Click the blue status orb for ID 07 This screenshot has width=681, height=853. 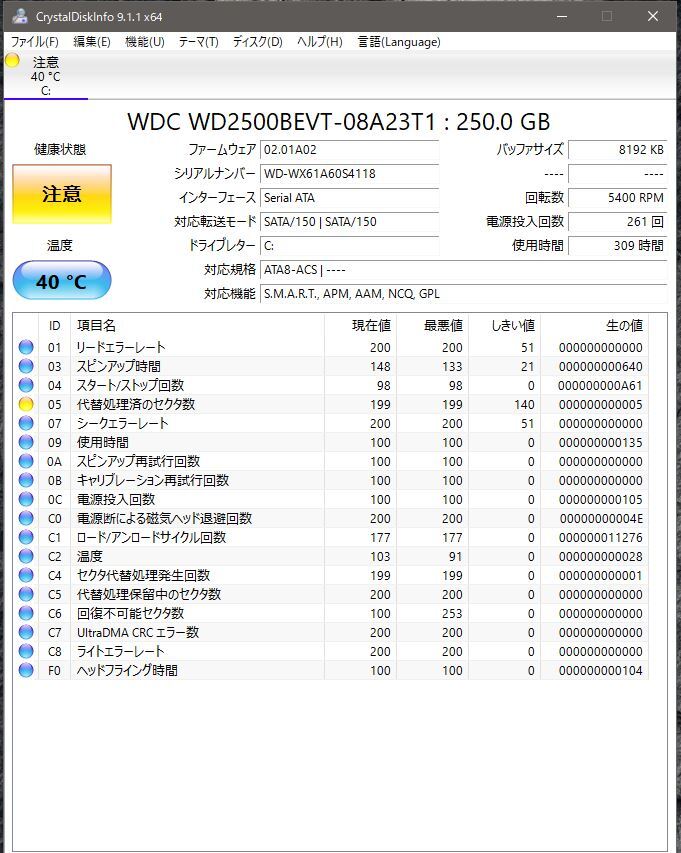tap(26, 423)
